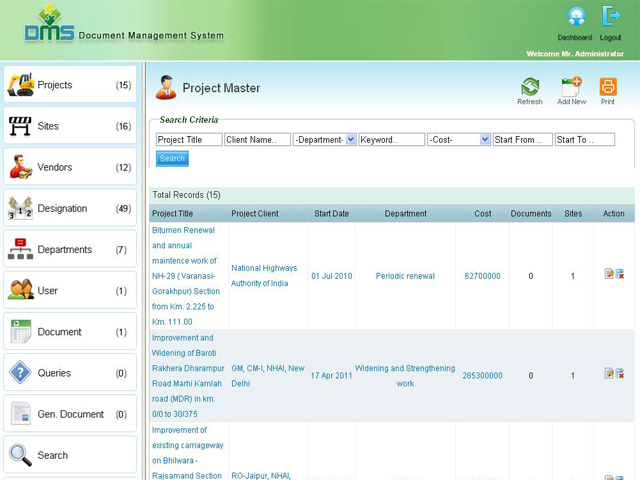Click Sites count 1 for Bitumen Renewal
The width and height of the screenshot is (640, 480).
point(573,276)
